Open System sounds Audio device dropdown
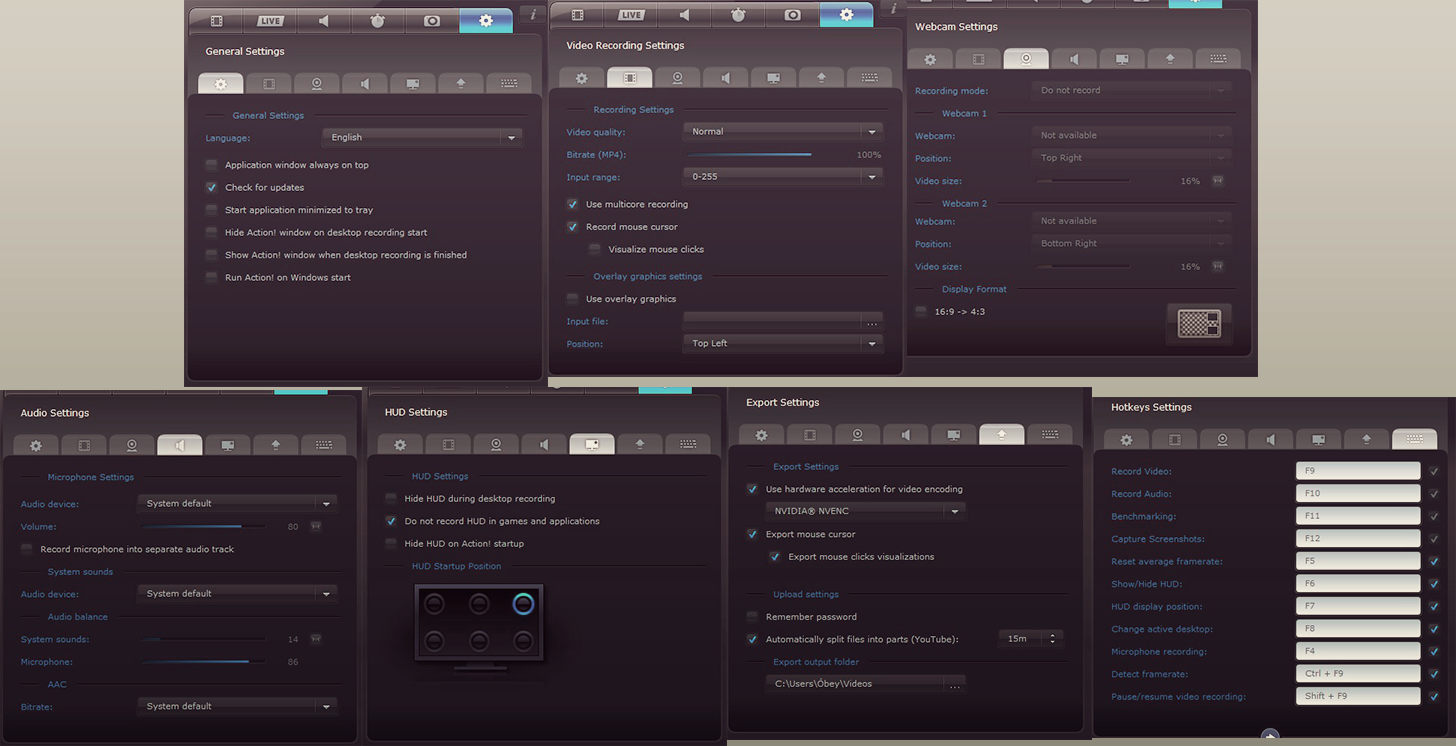 tap(237, 593)
